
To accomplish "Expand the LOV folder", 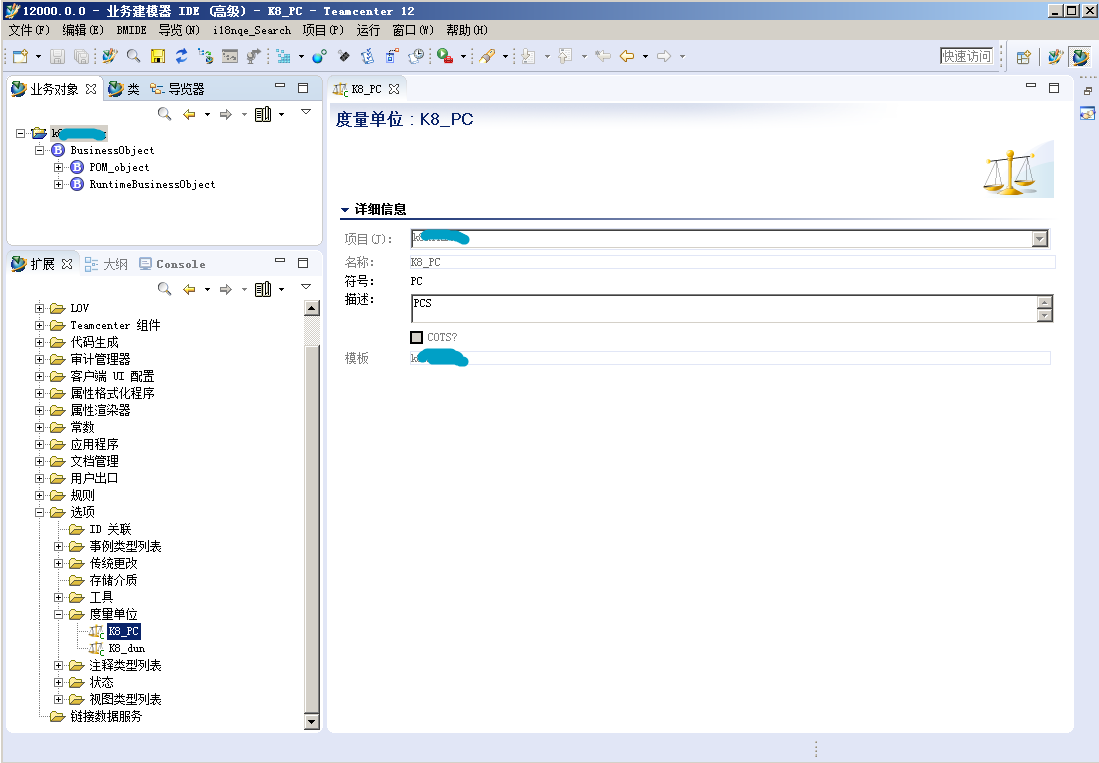I will (40, 308).
